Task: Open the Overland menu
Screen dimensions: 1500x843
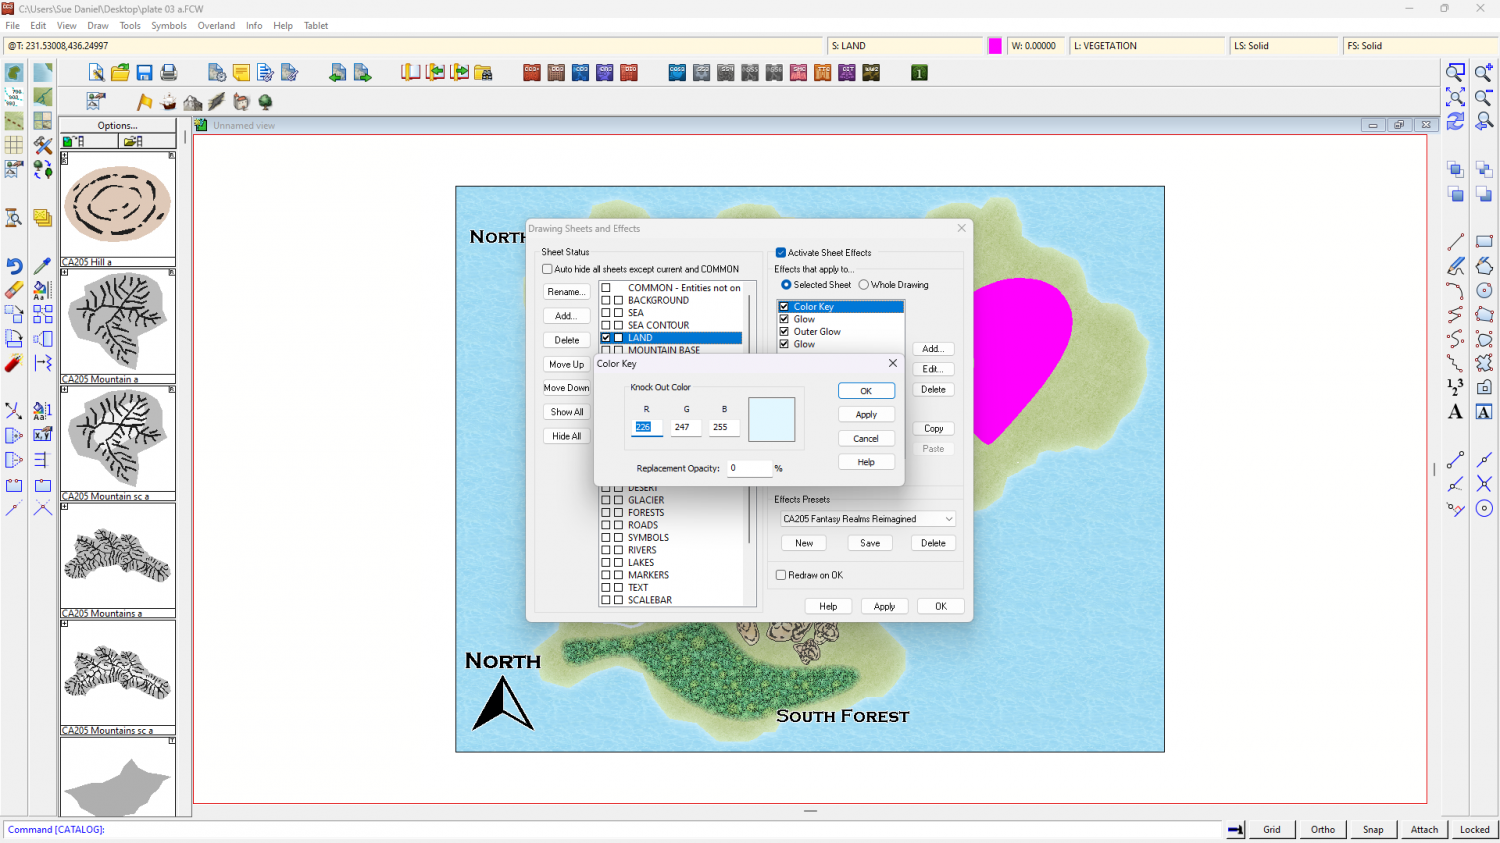Action: (216, 26)
